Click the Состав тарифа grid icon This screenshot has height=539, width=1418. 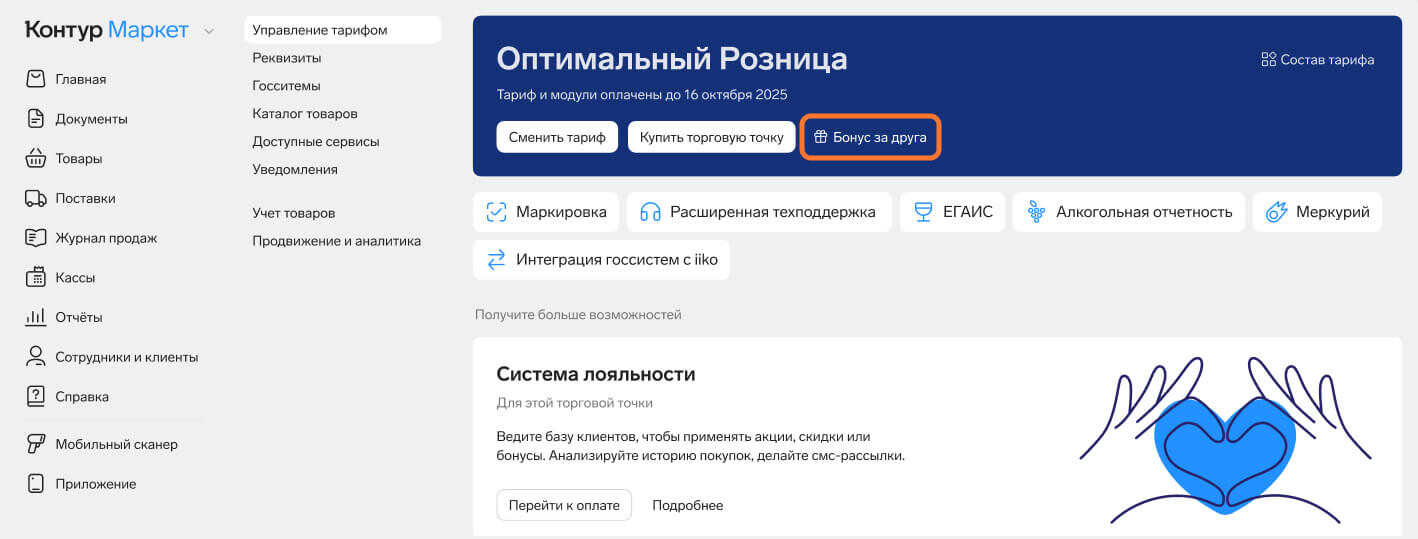tap(1269, 60)
